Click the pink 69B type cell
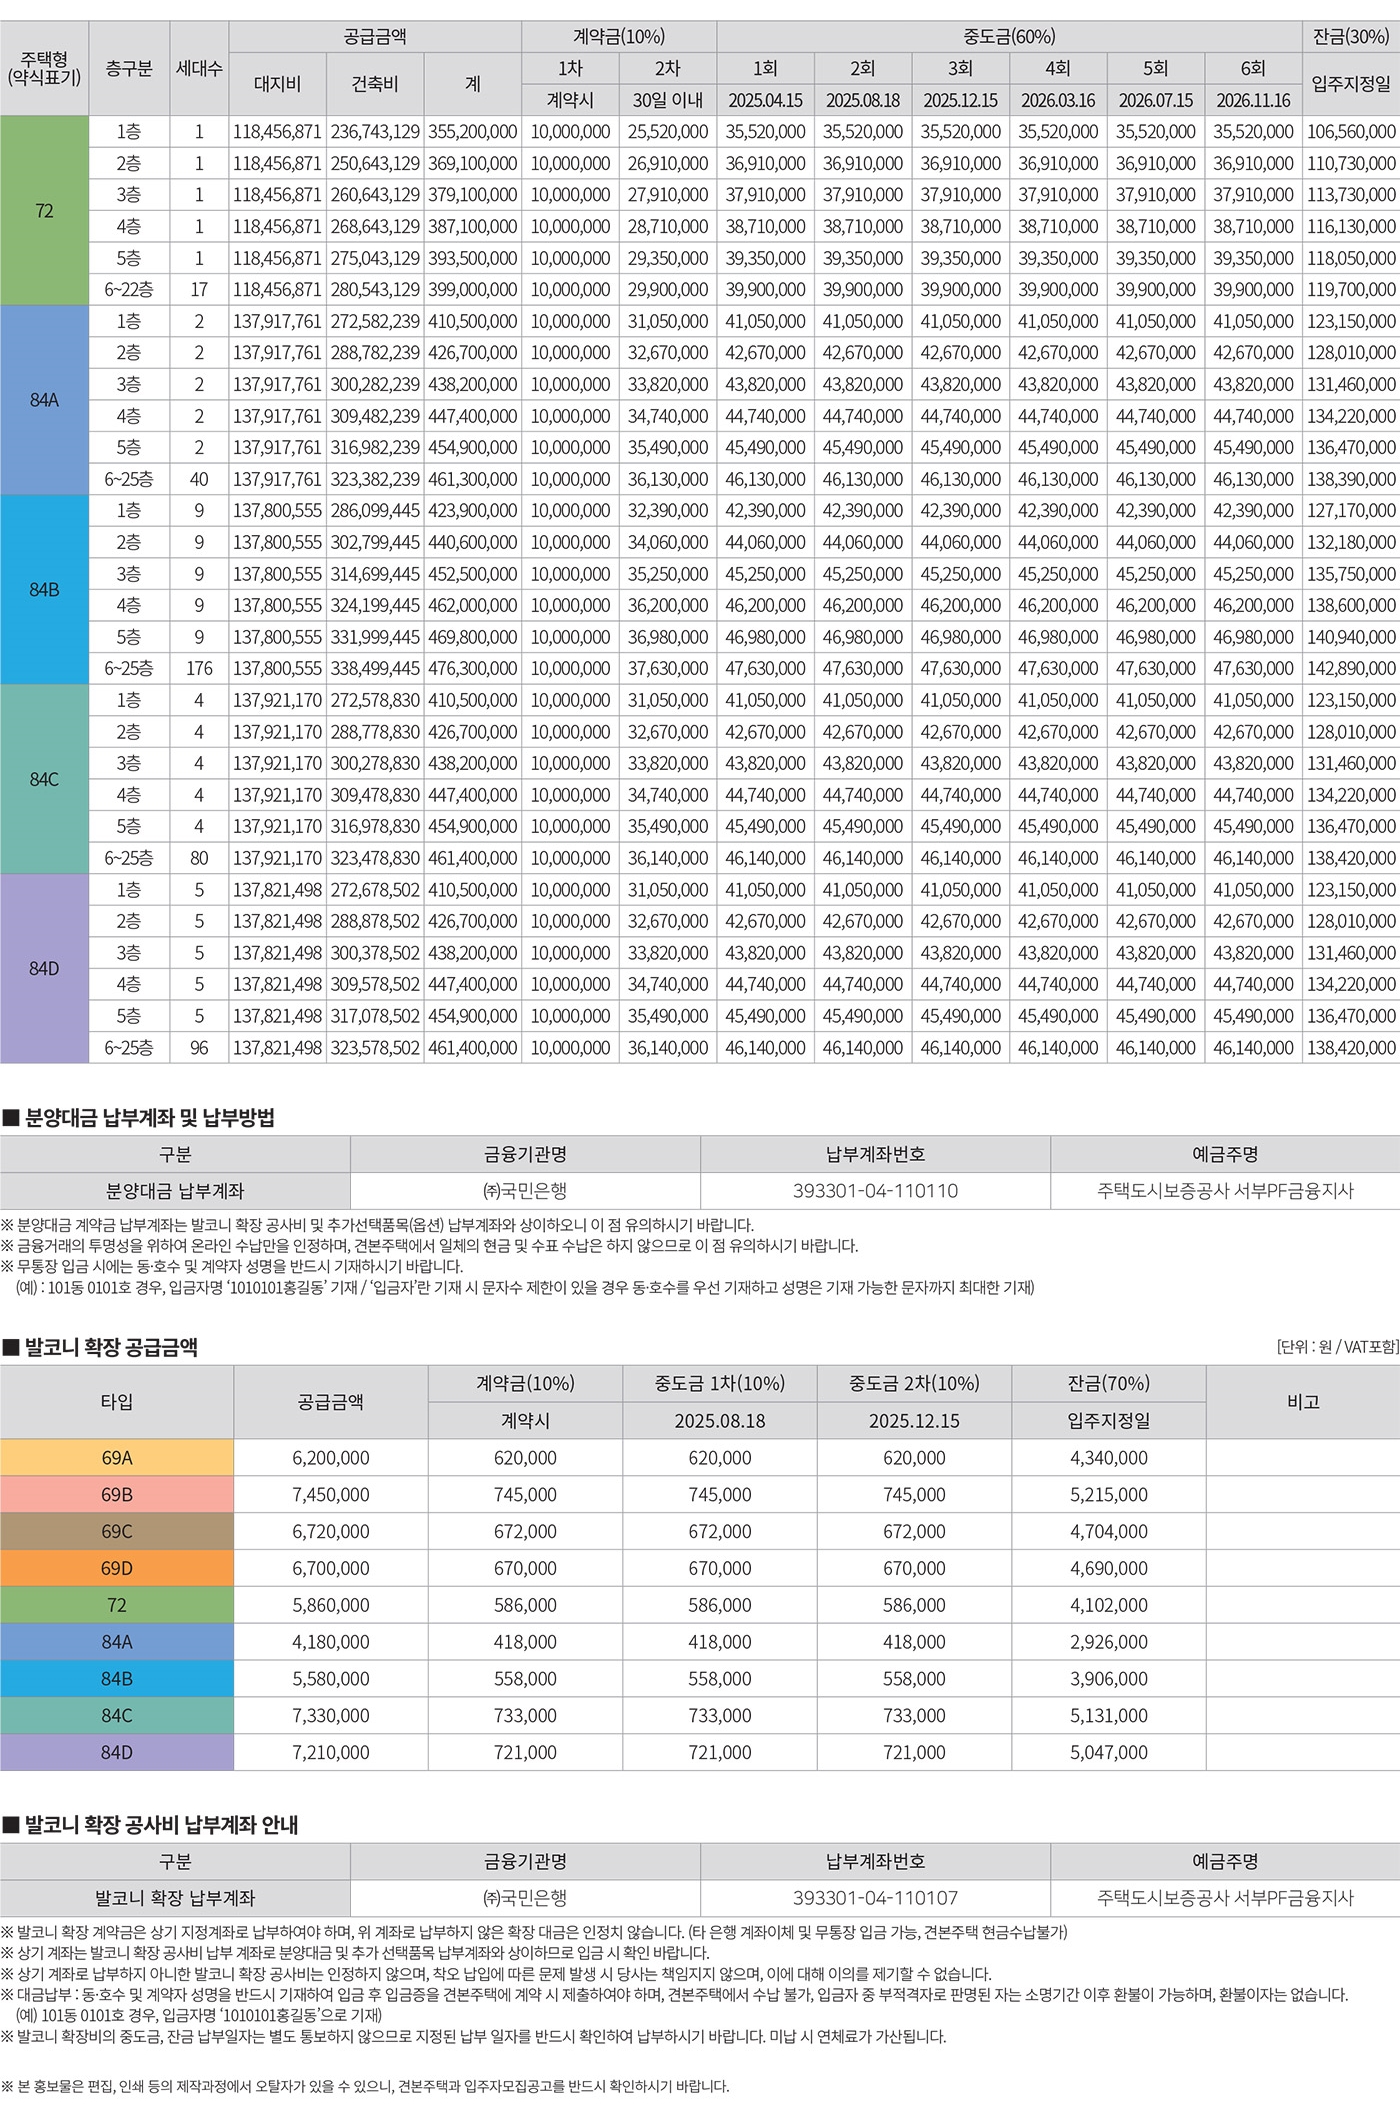Viewport: 1400px width, 2108px height. 117,1494
